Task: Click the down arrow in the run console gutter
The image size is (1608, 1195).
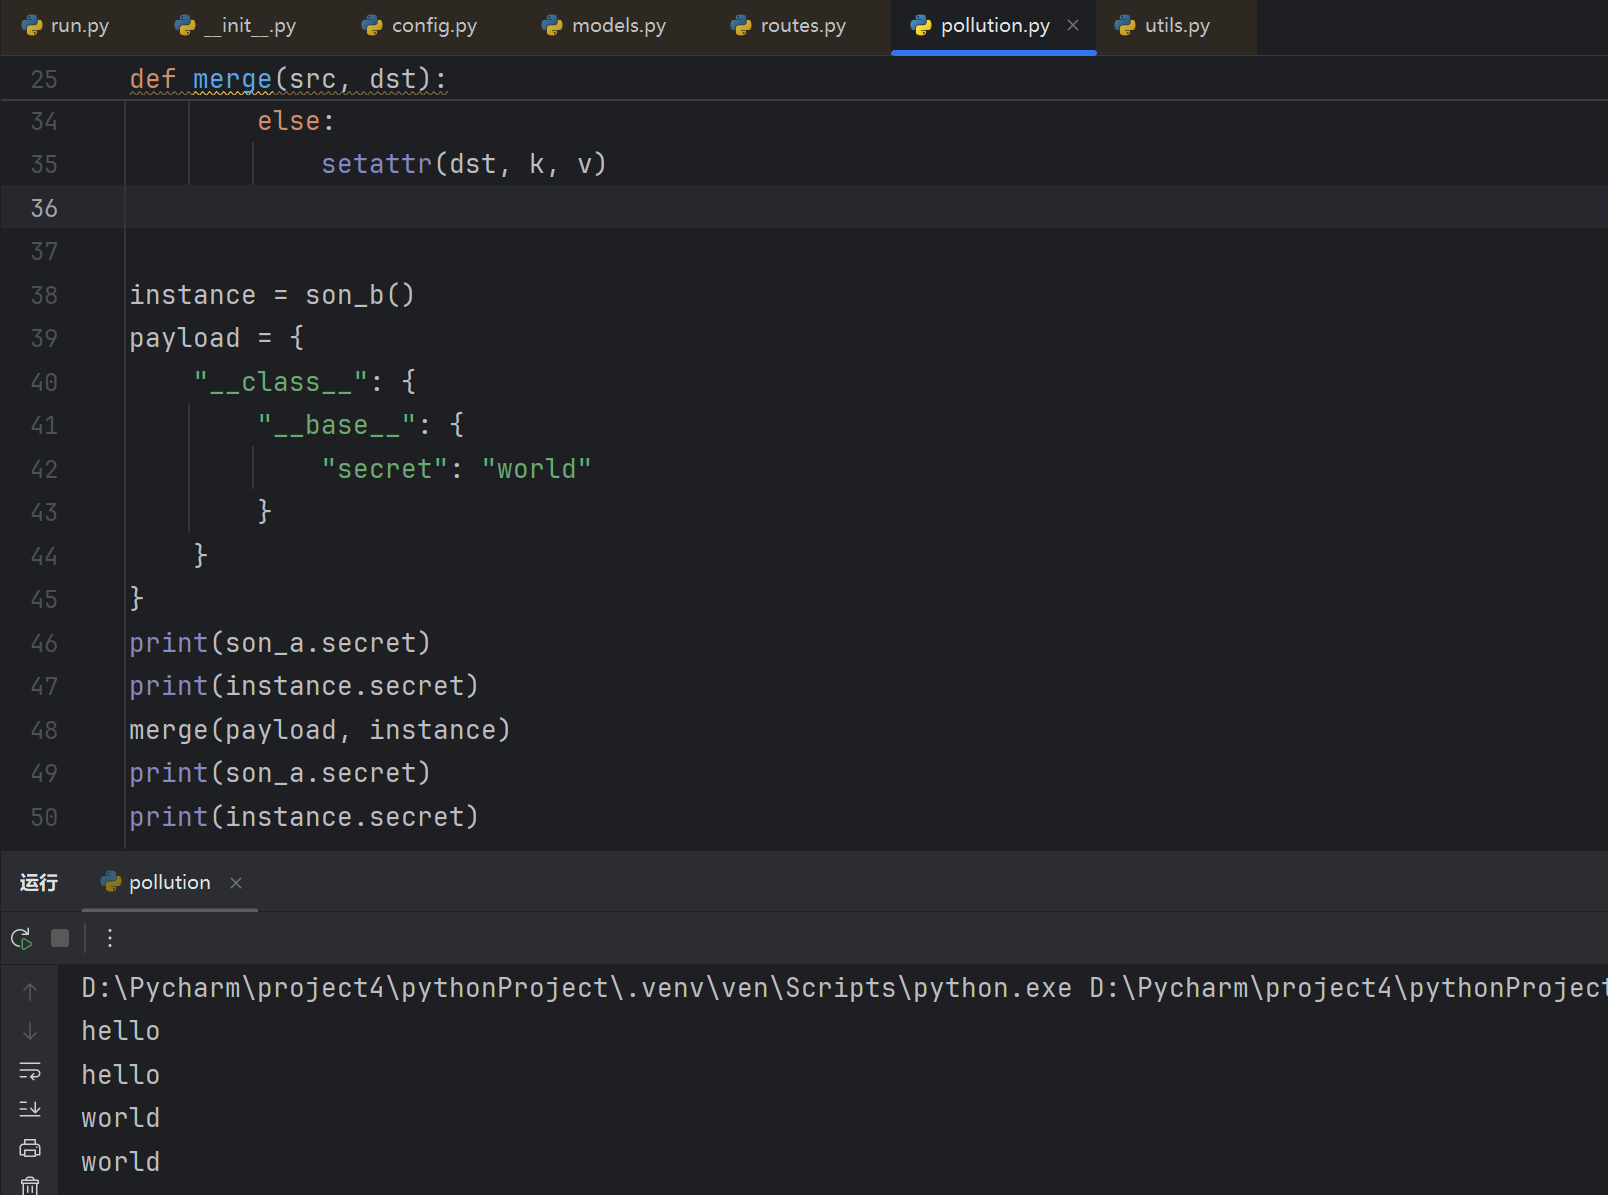Action: tap(30, 1031)
